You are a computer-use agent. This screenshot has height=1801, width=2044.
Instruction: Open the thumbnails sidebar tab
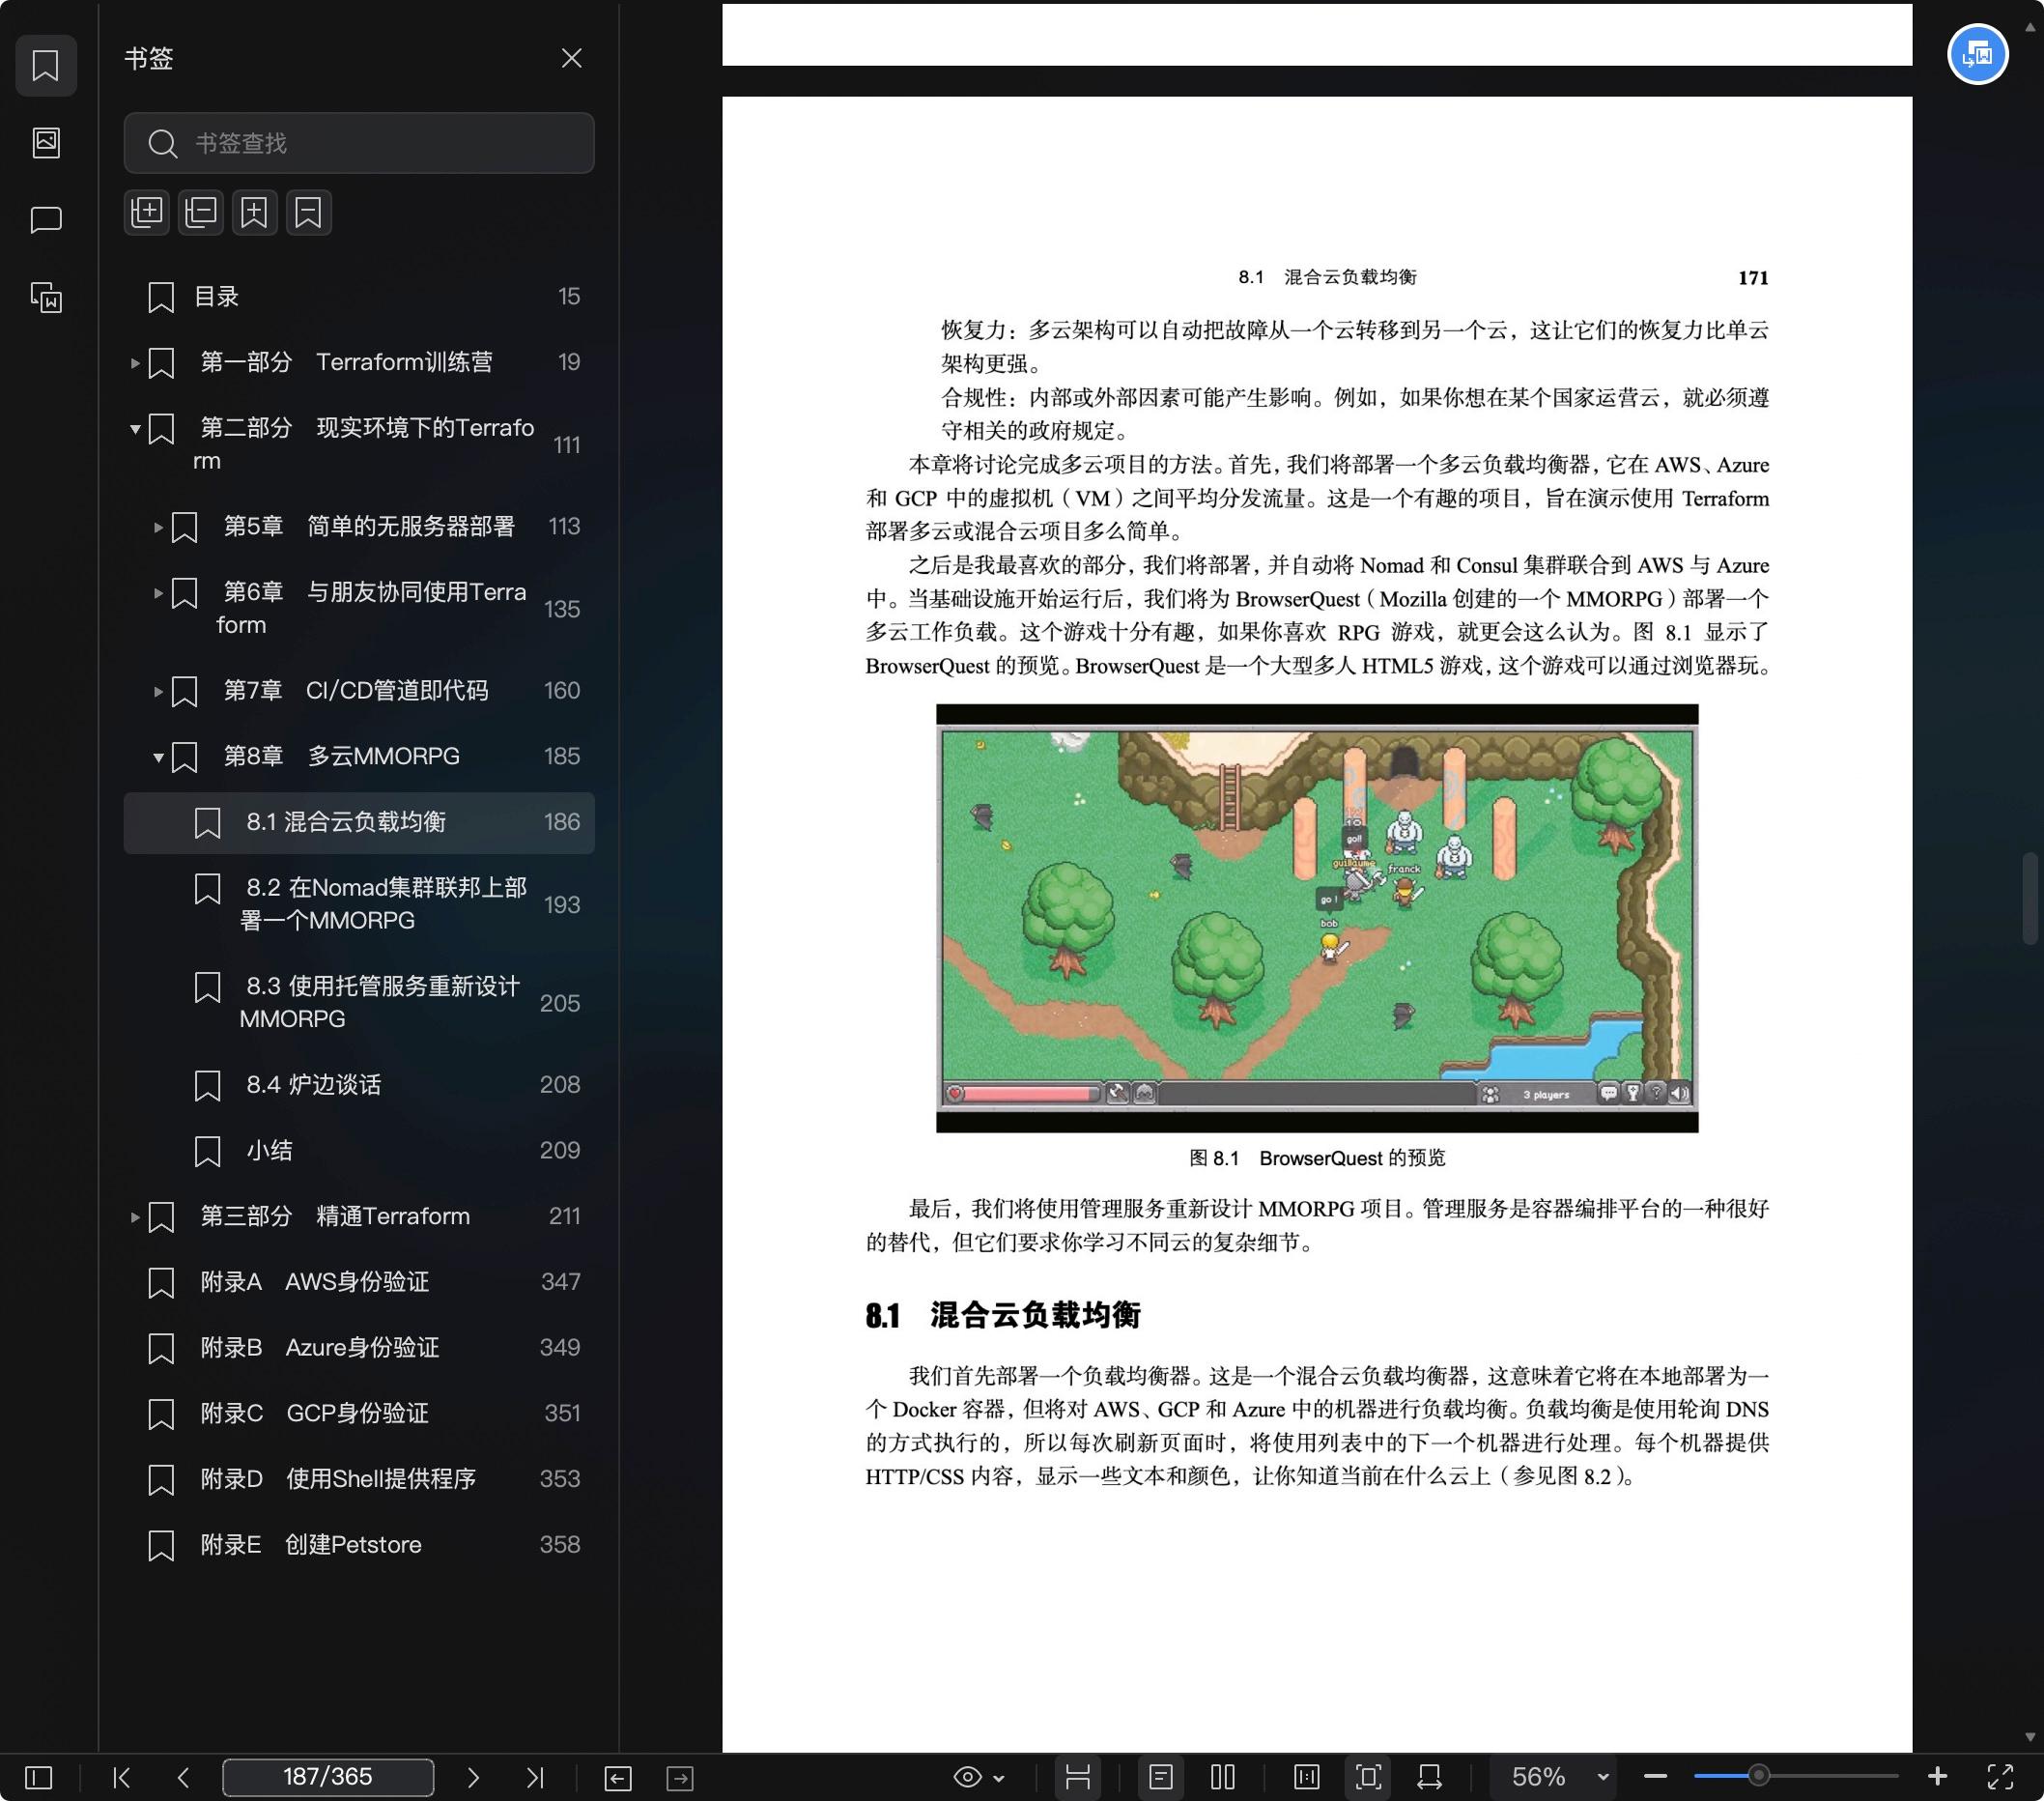click(x=46, y=143)
